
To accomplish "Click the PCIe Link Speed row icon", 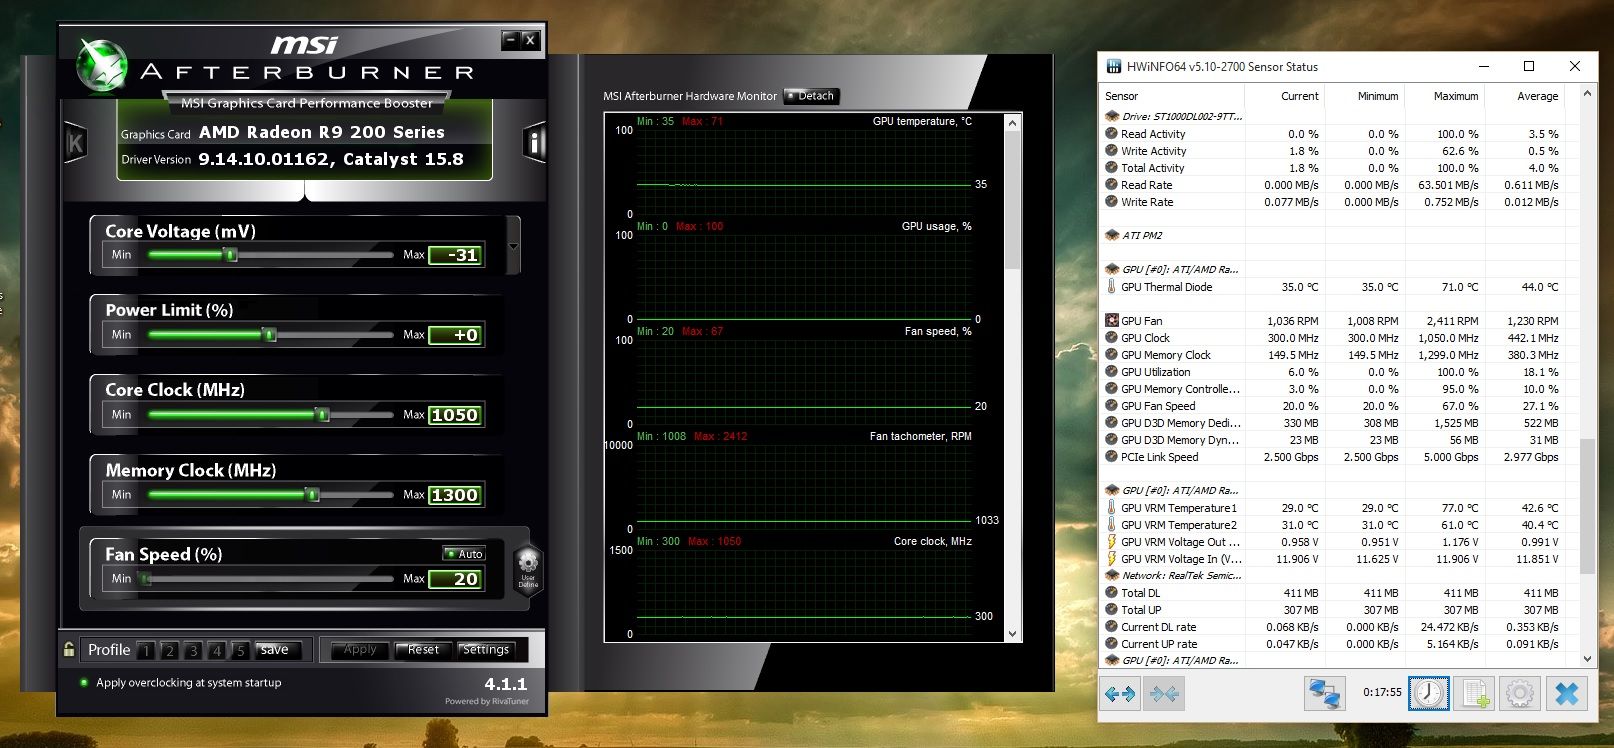I will coord(1111,457).
